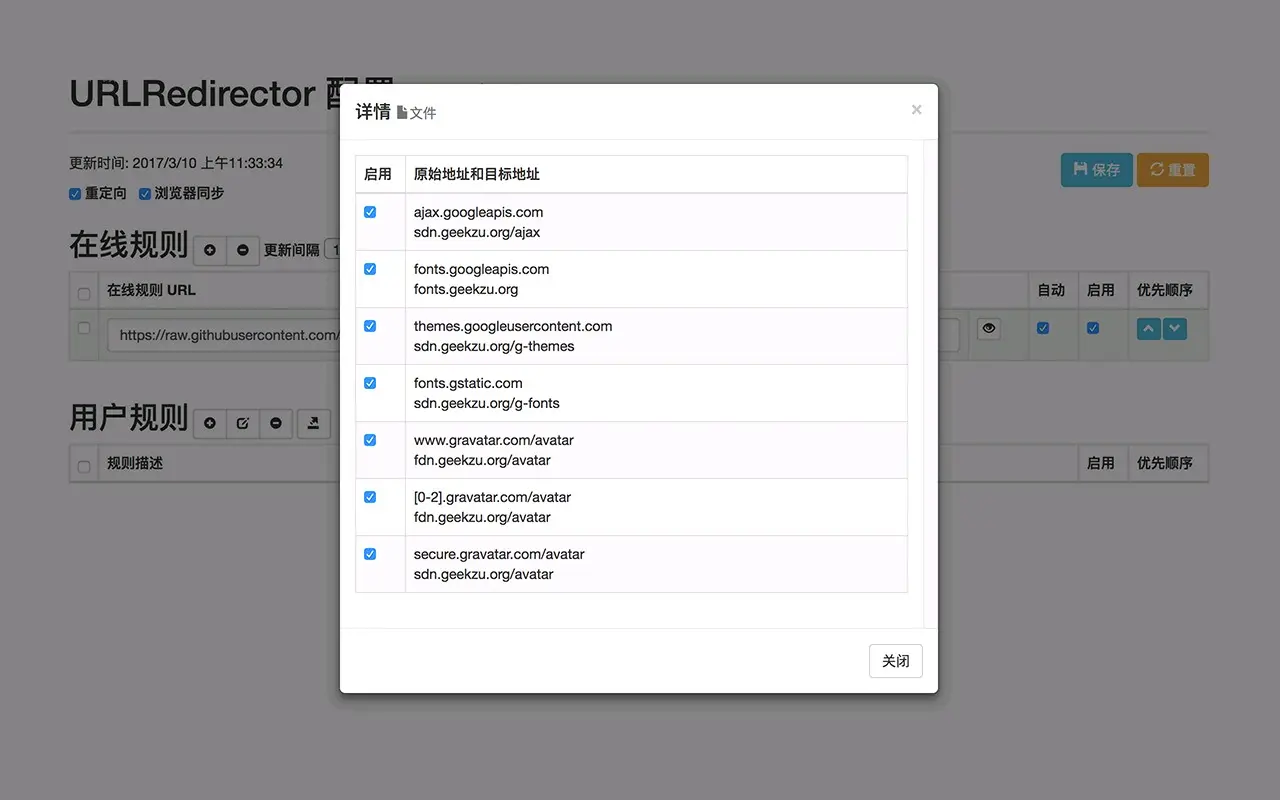Export user rules via the share icon
The image size is (1280, 800).
pos(313,423)
